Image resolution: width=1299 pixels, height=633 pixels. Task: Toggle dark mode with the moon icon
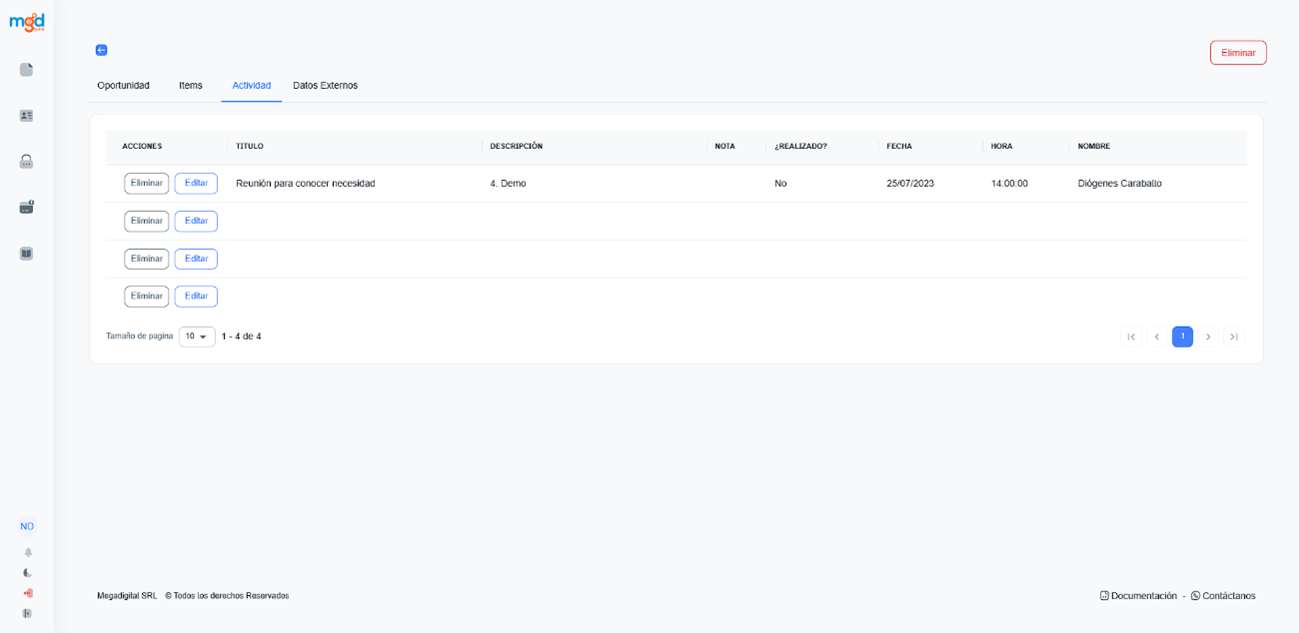click(x=28, y=573)
